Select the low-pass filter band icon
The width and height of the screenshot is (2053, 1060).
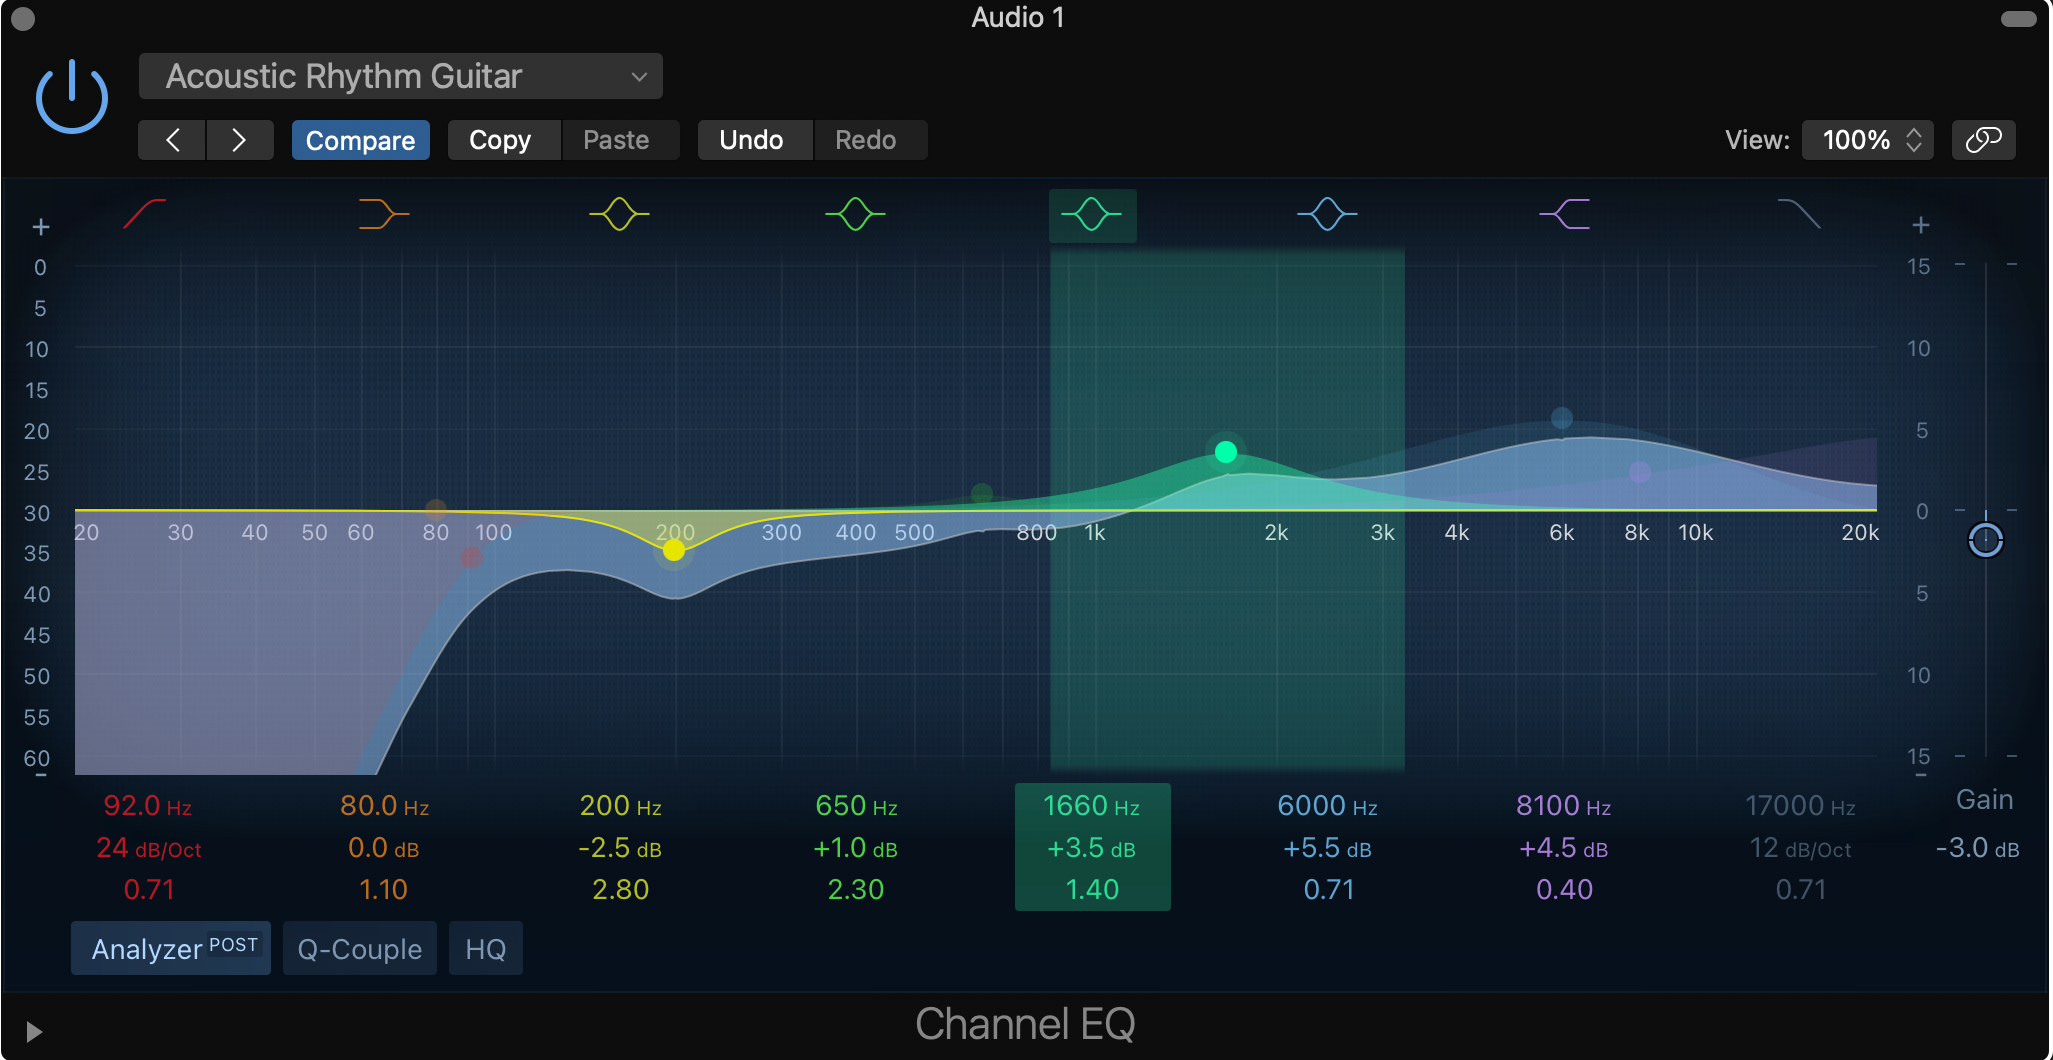1800,213
